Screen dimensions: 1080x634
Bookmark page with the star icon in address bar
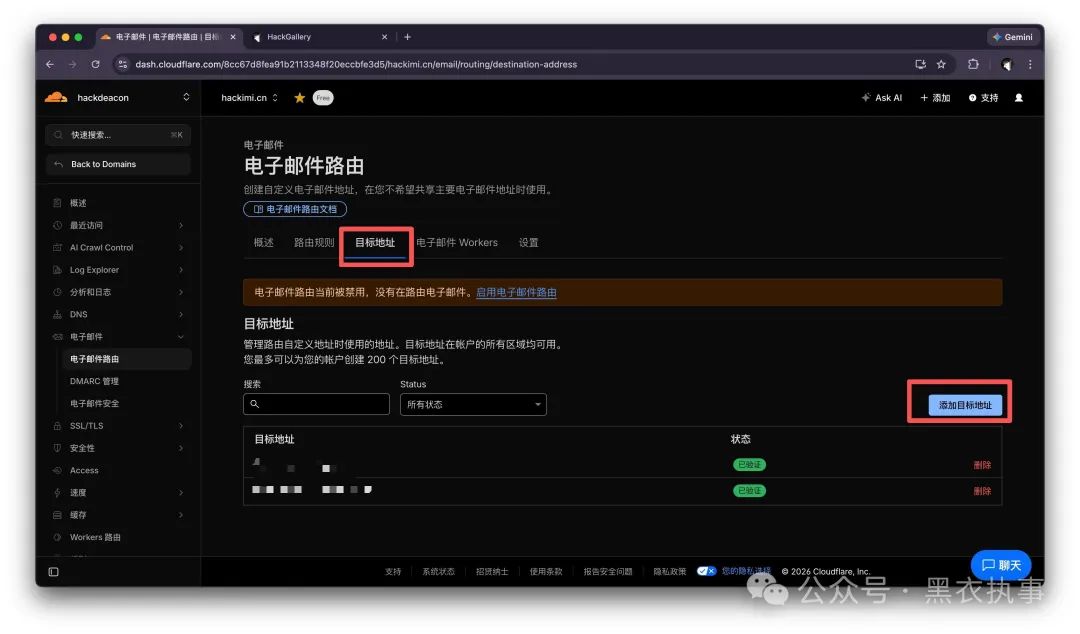tap(941, 64)
